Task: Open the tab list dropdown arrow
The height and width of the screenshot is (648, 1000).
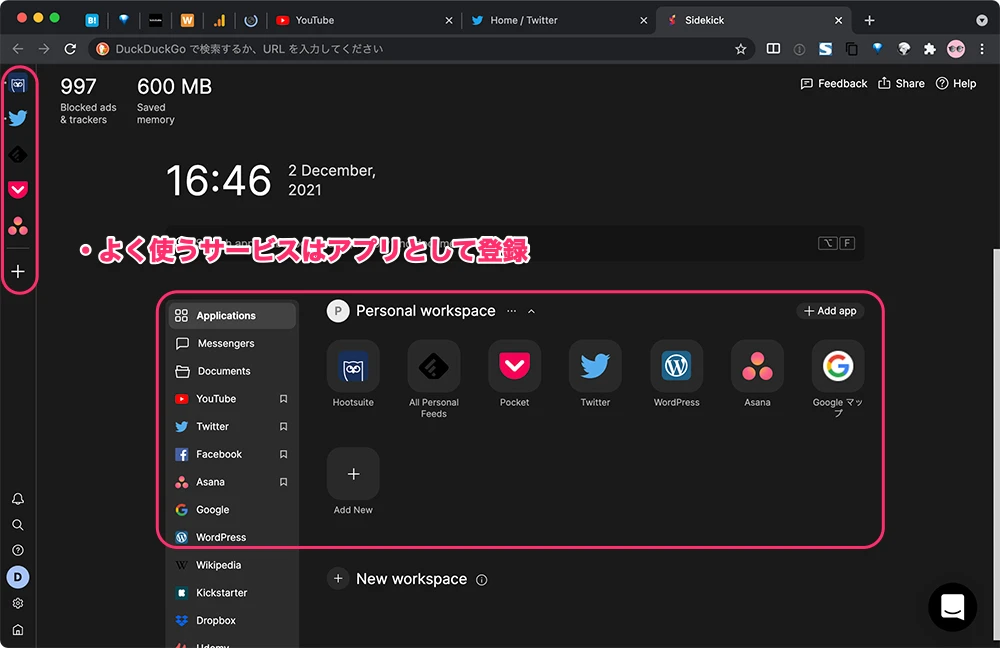Action: [x=982, y=20]
